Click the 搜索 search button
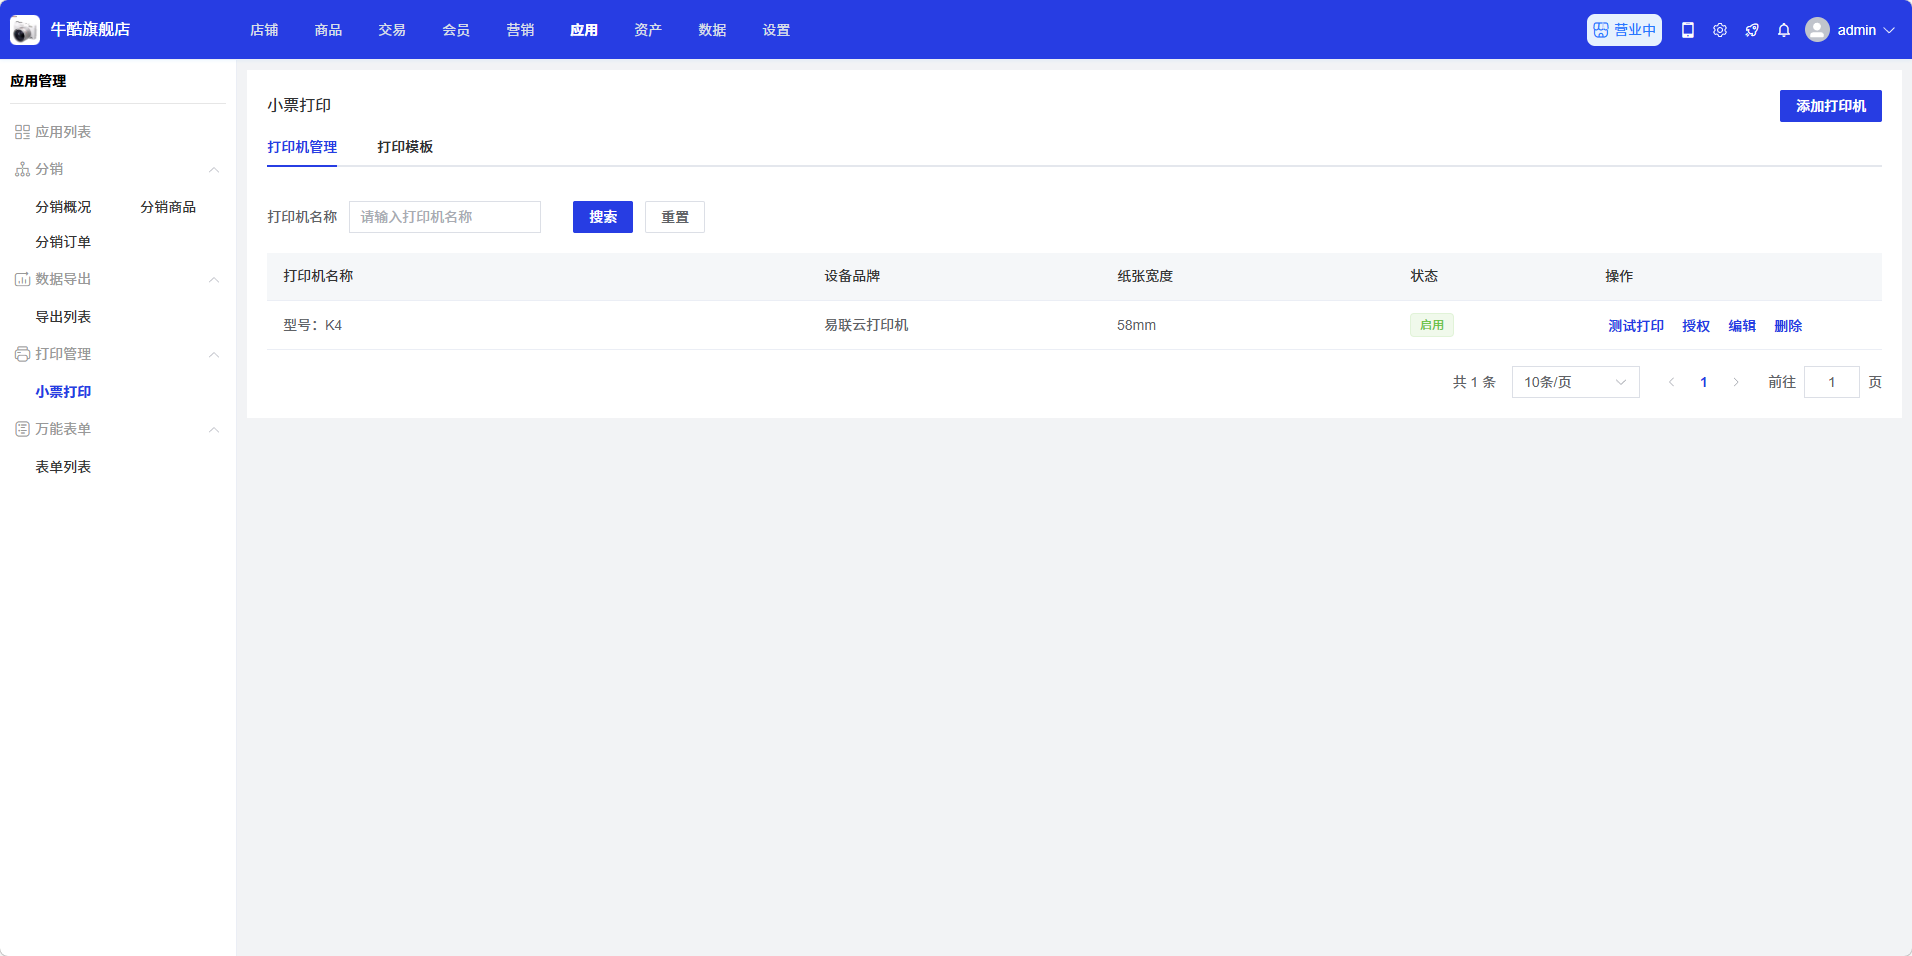Viewport: 1912px width, 956px height. 602,217
